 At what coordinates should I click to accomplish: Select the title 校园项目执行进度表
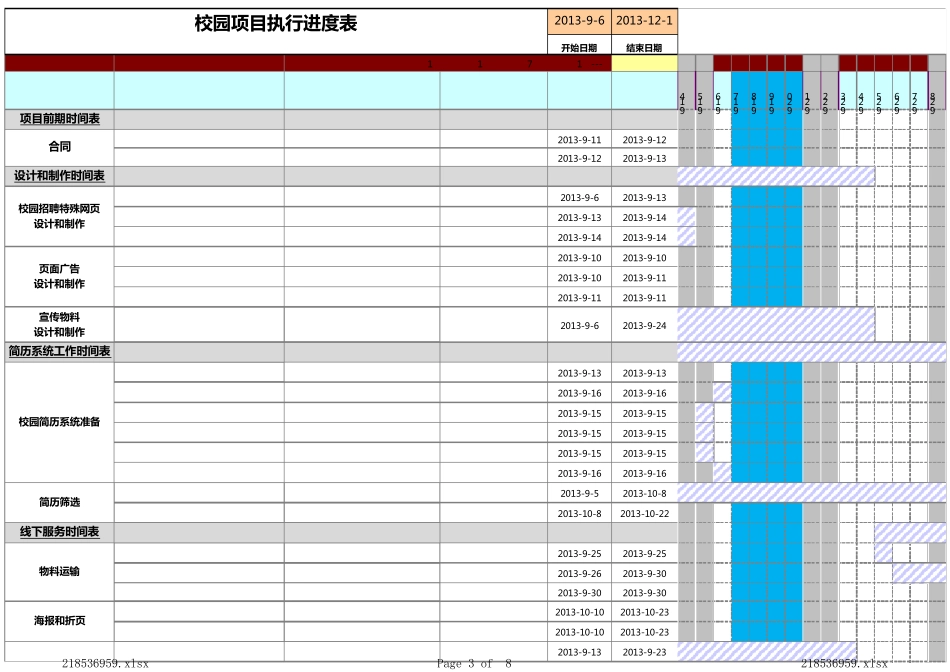[276, 24]
